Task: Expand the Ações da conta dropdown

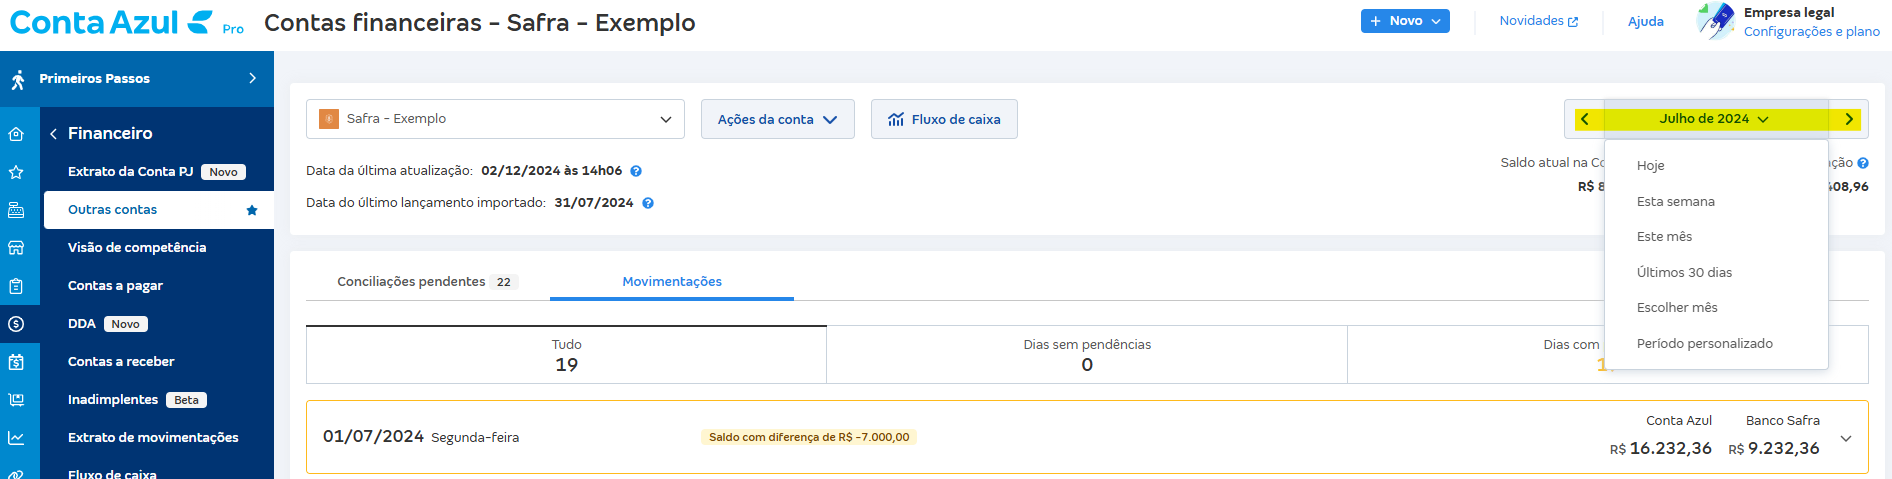Action: tap(777, 119)
